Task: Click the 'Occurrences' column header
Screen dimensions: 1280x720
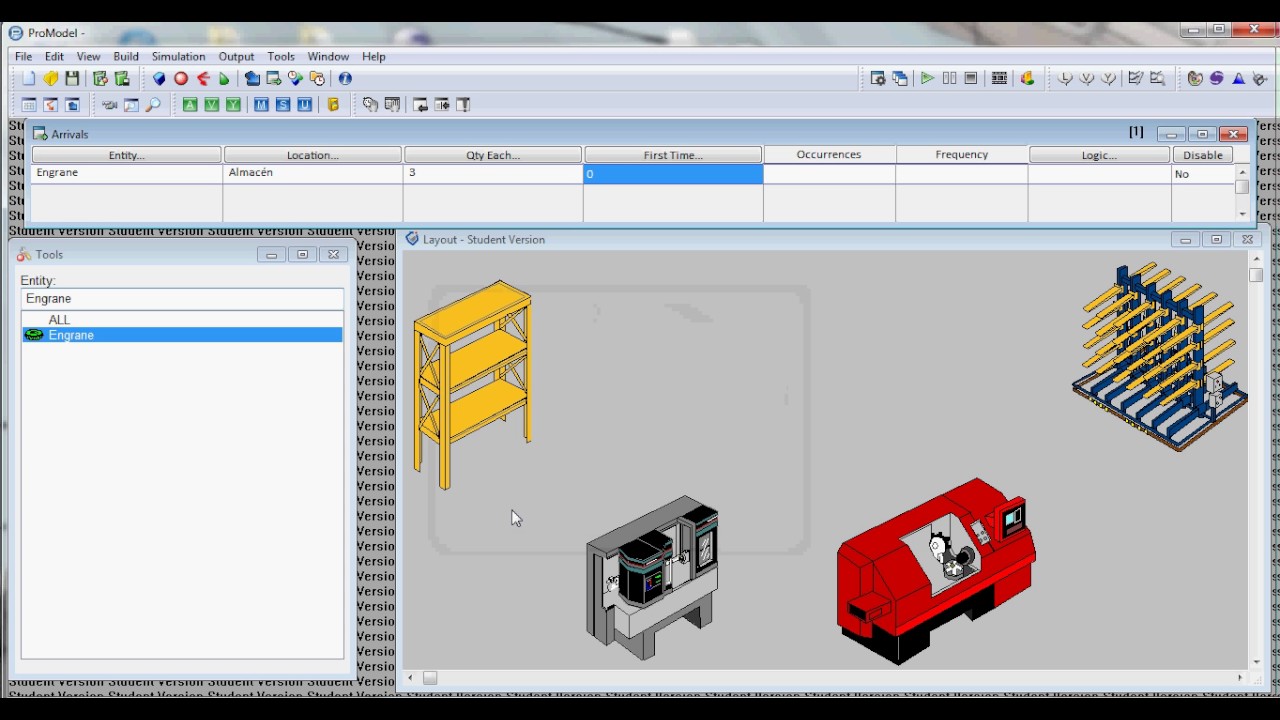Action: [x=829, y=155]
